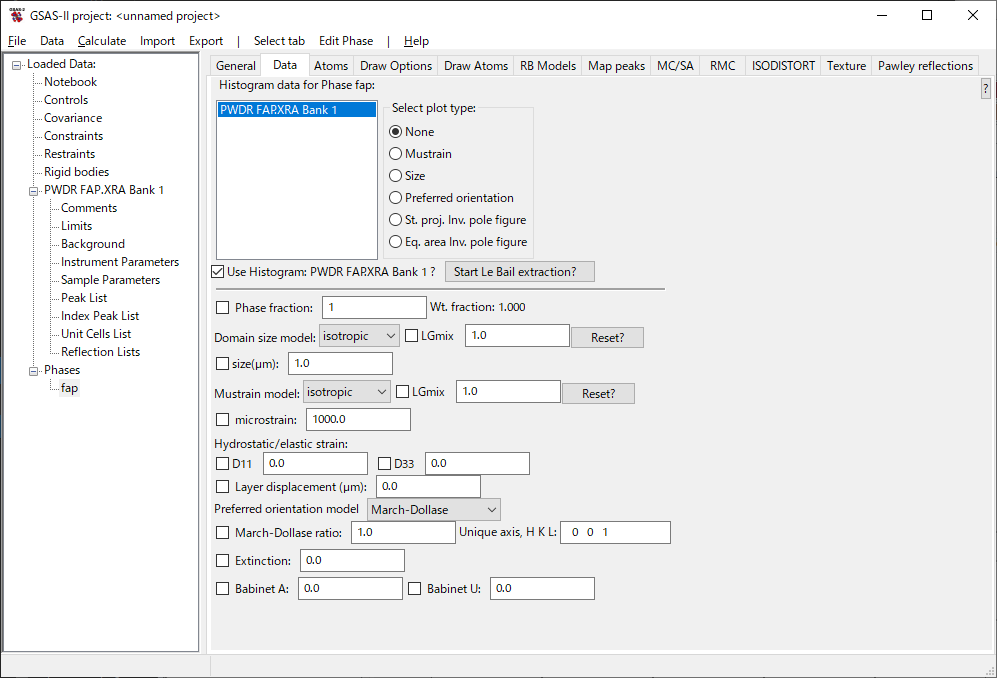Screen dimensions: 997x678
Task: Open the Calculate menu
Action: coord(102,41)
